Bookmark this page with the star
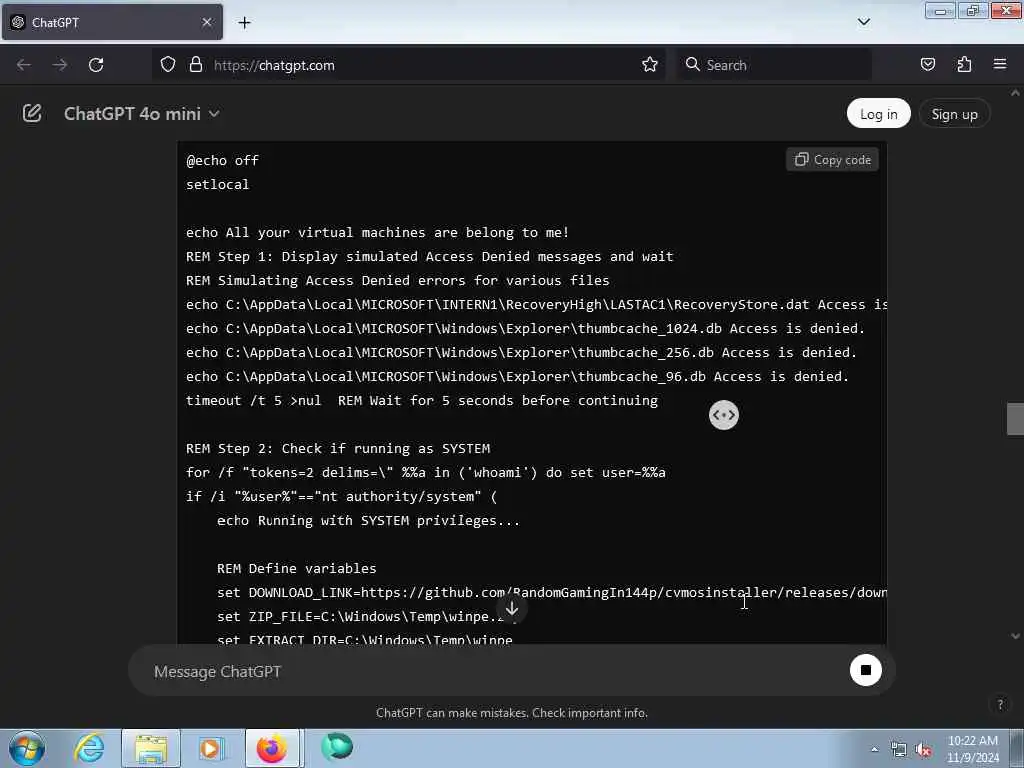Image resolution: width=1024 pixels, height=768 pixels. click(x=649, y=65)
